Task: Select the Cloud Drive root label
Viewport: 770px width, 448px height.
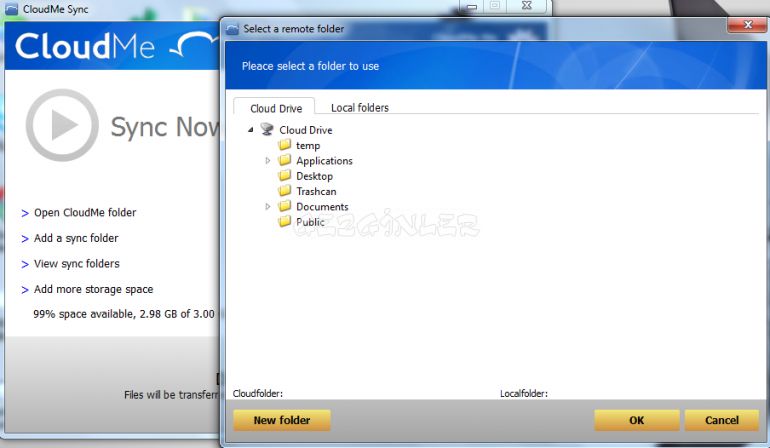Action: (305, 130)
